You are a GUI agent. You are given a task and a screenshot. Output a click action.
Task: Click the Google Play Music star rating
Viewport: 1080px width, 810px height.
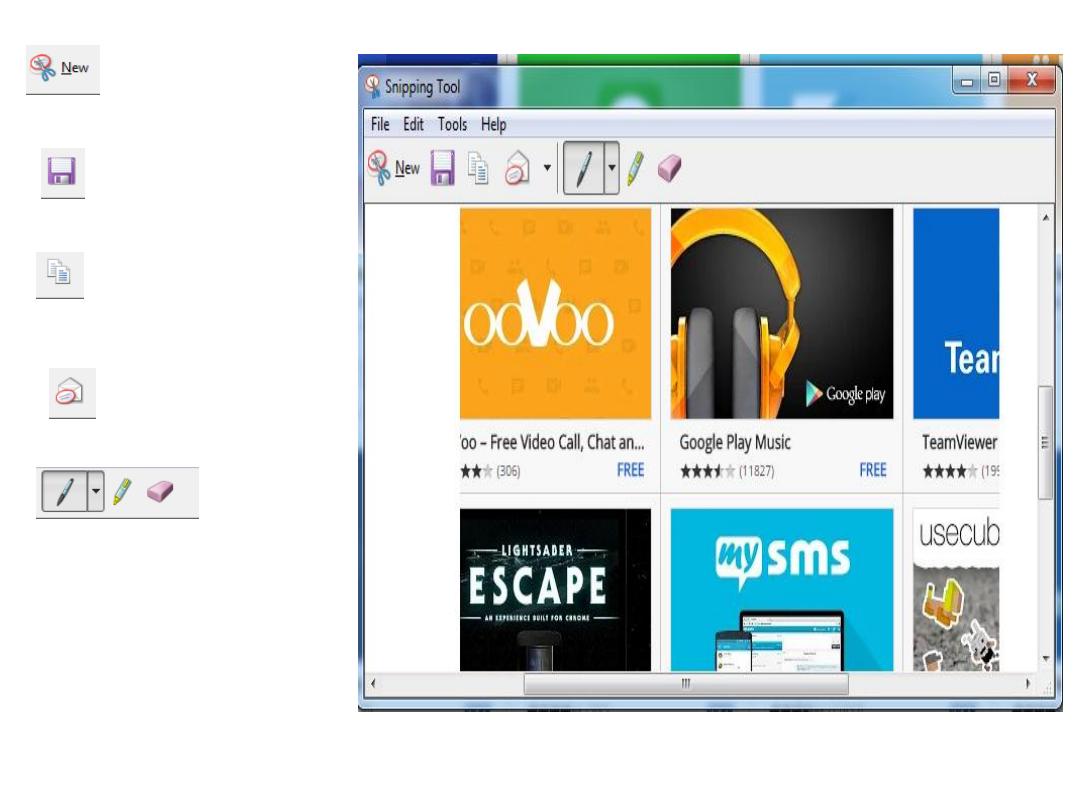pyautogui.click(x=707, y=471)
